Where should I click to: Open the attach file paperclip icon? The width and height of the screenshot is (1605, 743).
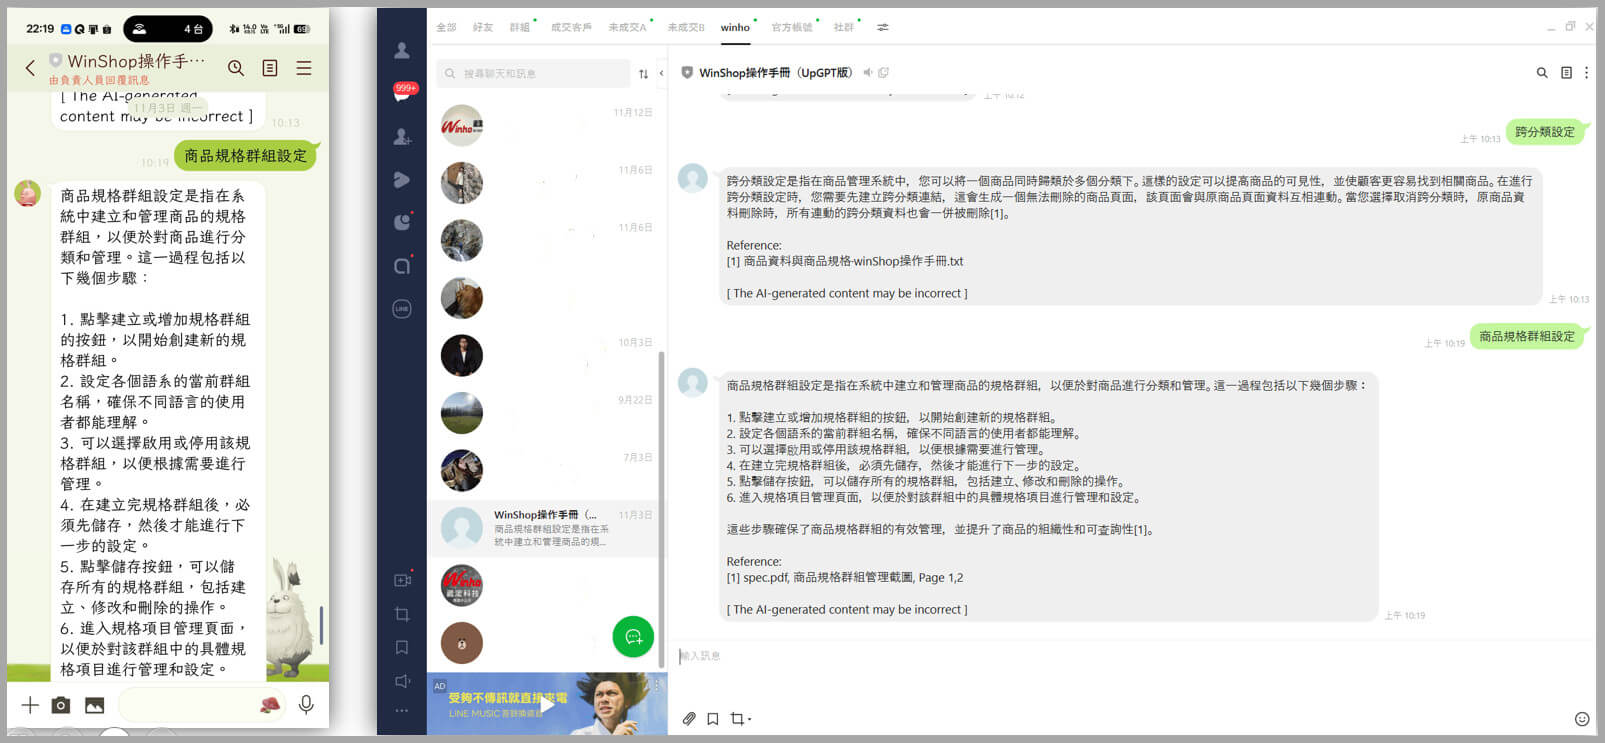click(689, 718)
